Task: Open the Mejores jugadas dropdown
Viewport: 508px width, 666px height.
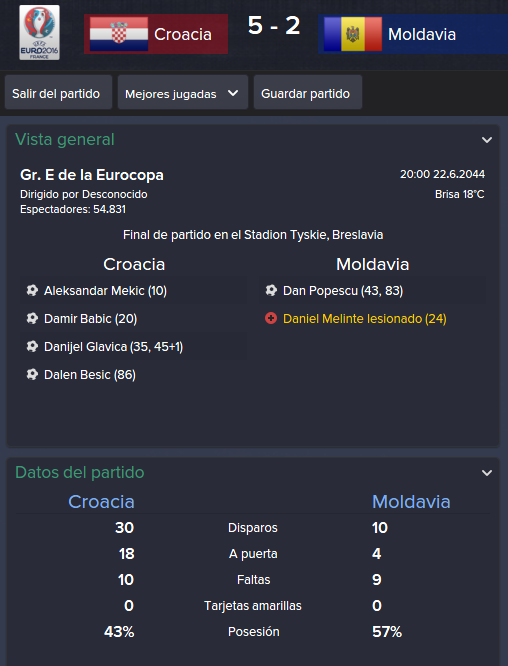Action: point(183,93)
